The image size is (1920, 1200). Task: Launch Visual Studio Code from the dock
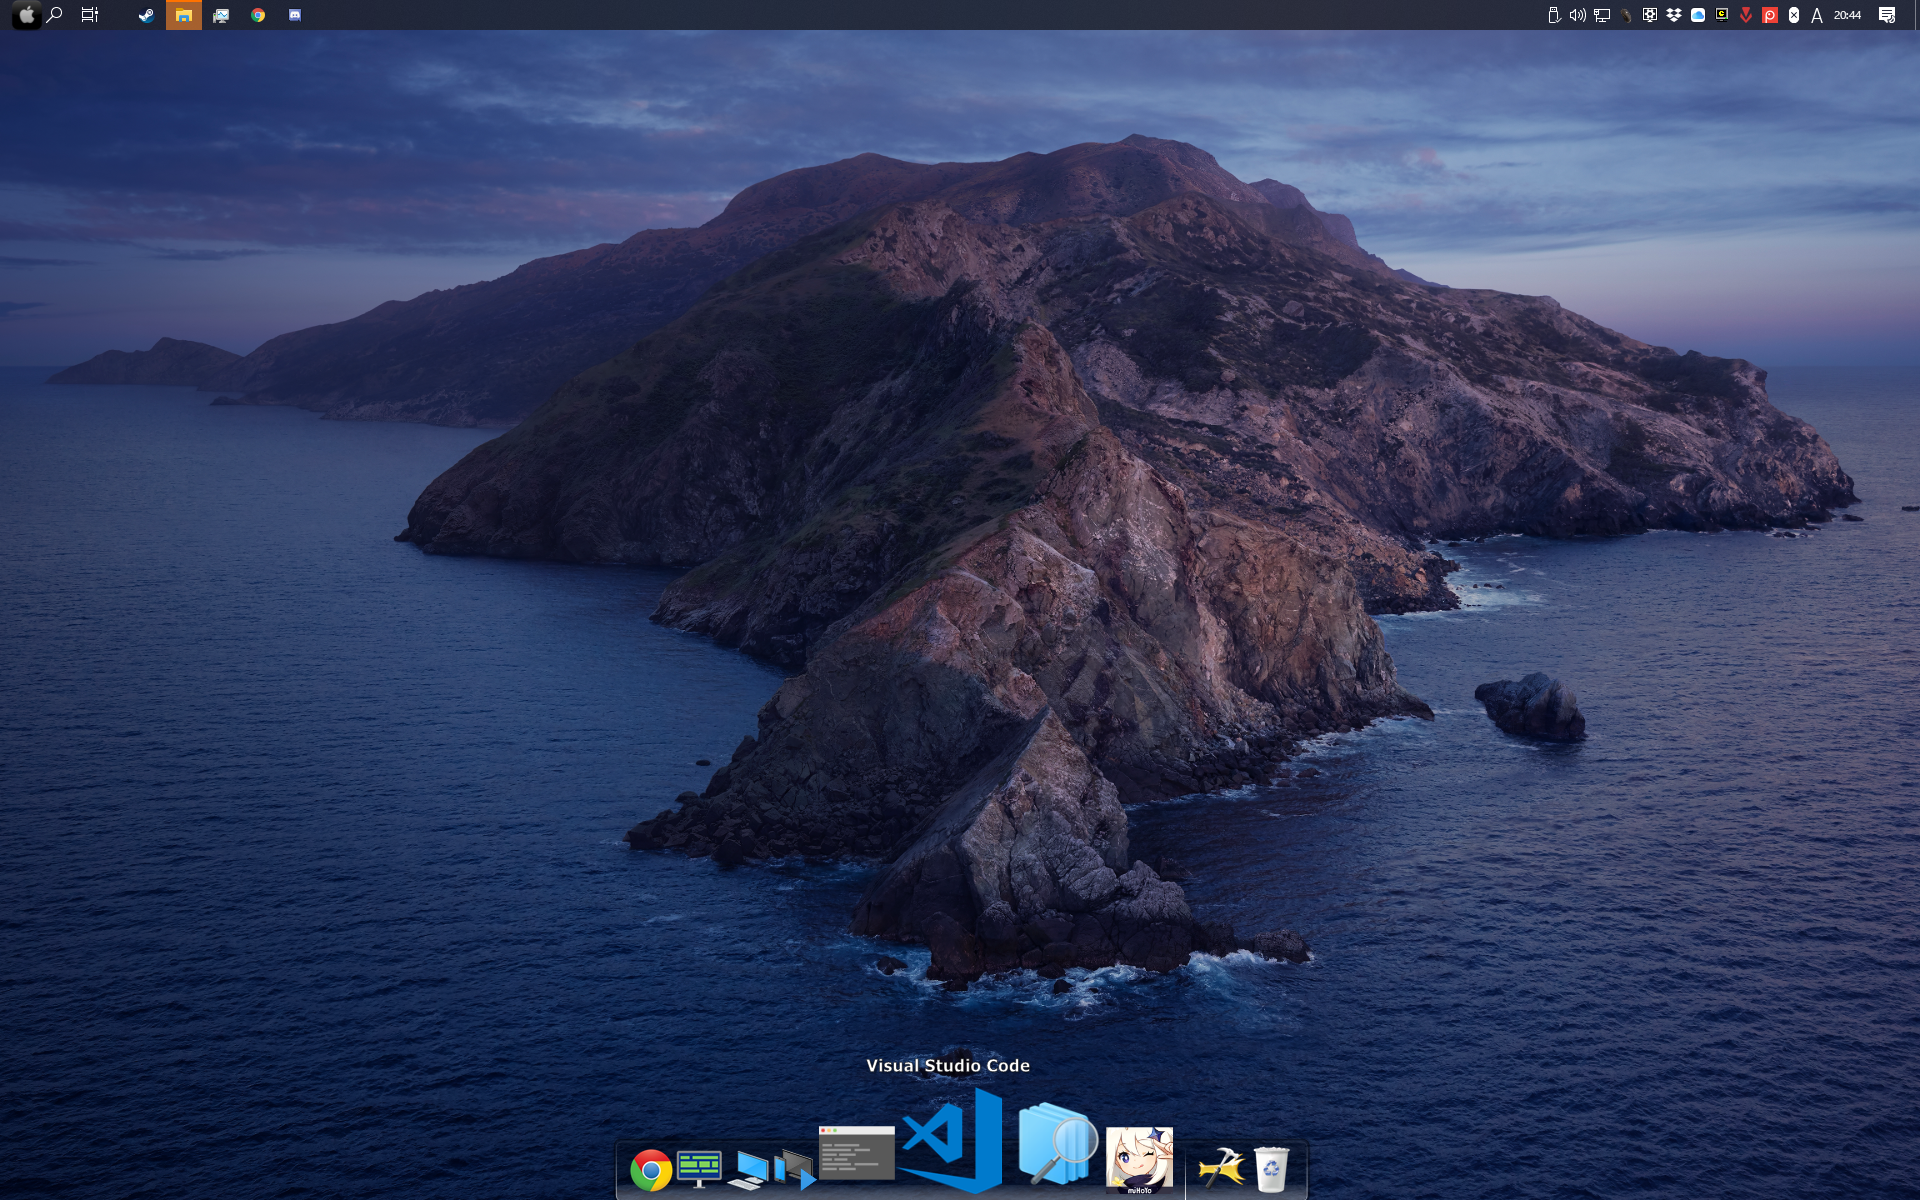point(951,1140)
